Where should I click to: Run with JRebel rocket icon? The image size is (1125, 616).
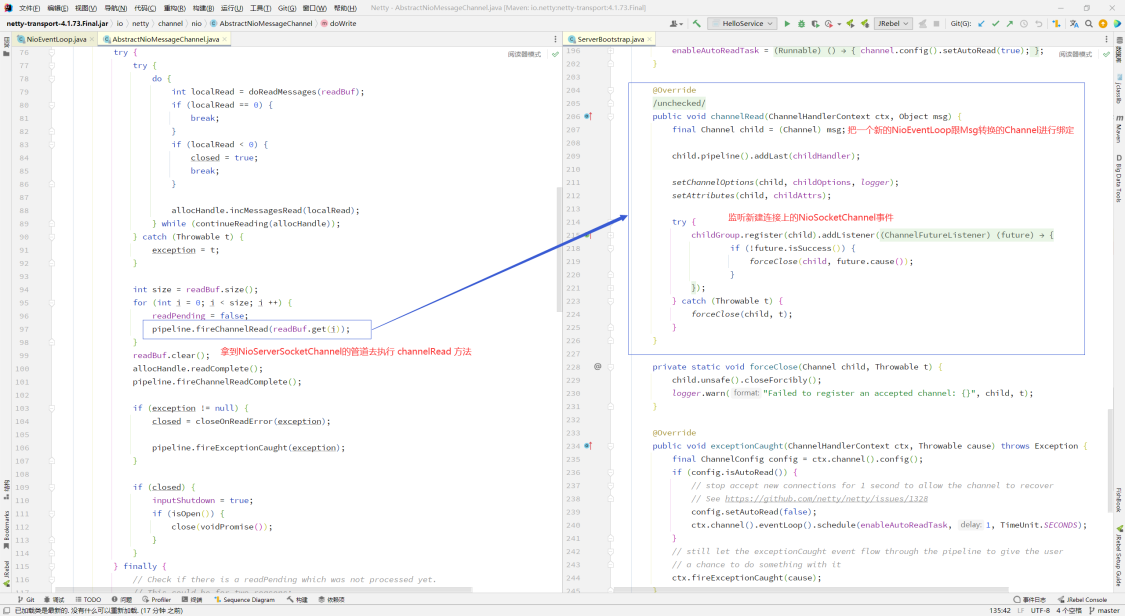pos(850,24)
